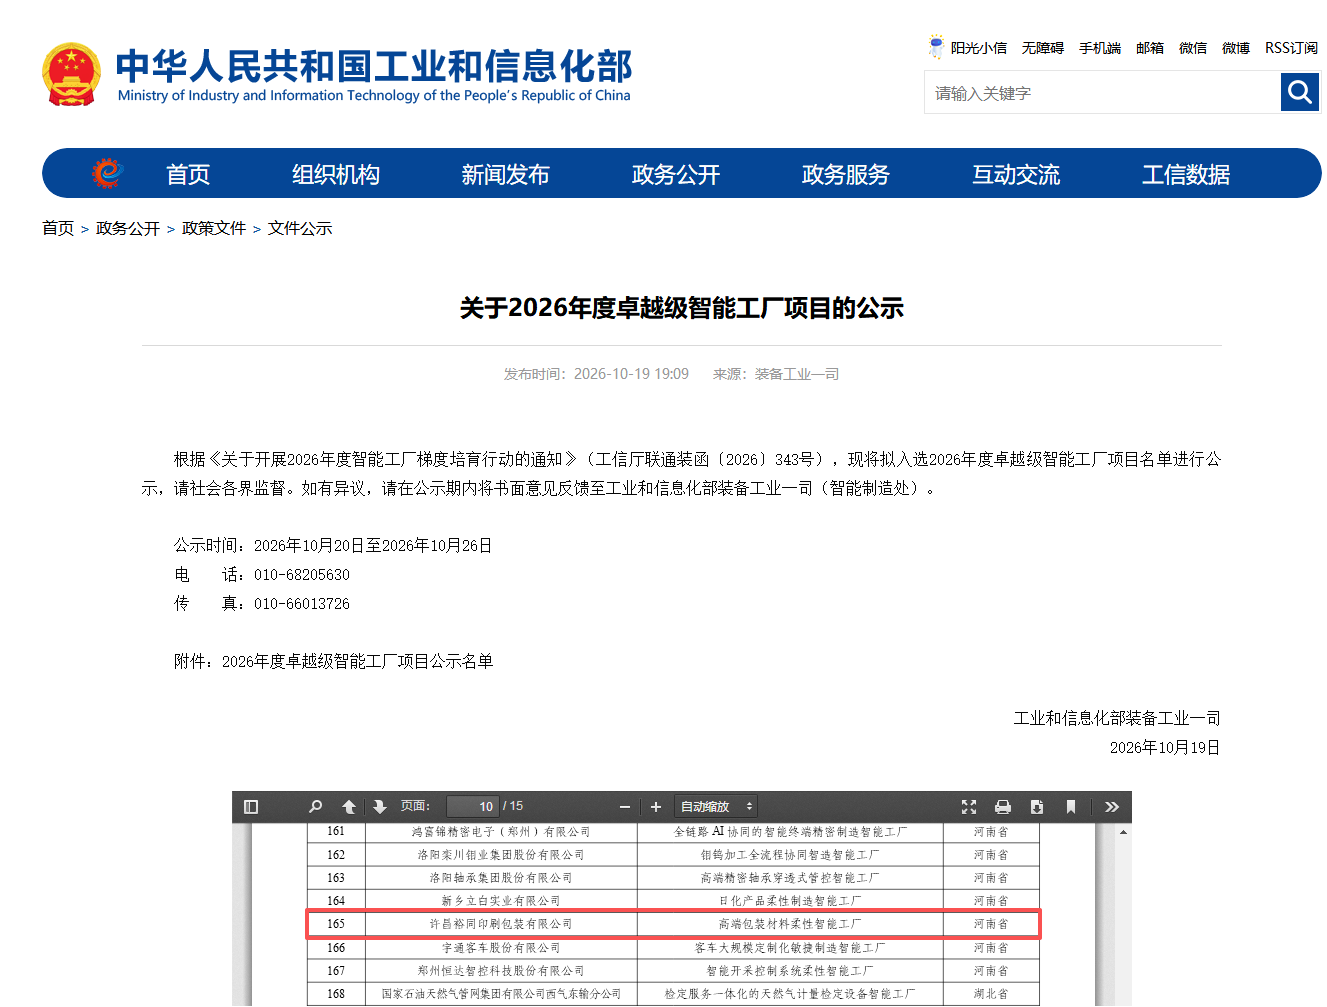
Task: Toggle the PDF viewer sidebar
Action: [251, 807]
